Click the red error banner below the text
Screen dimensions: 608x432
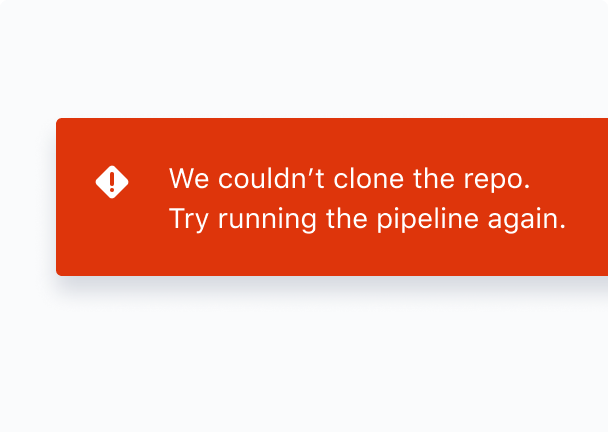[332, 256]
